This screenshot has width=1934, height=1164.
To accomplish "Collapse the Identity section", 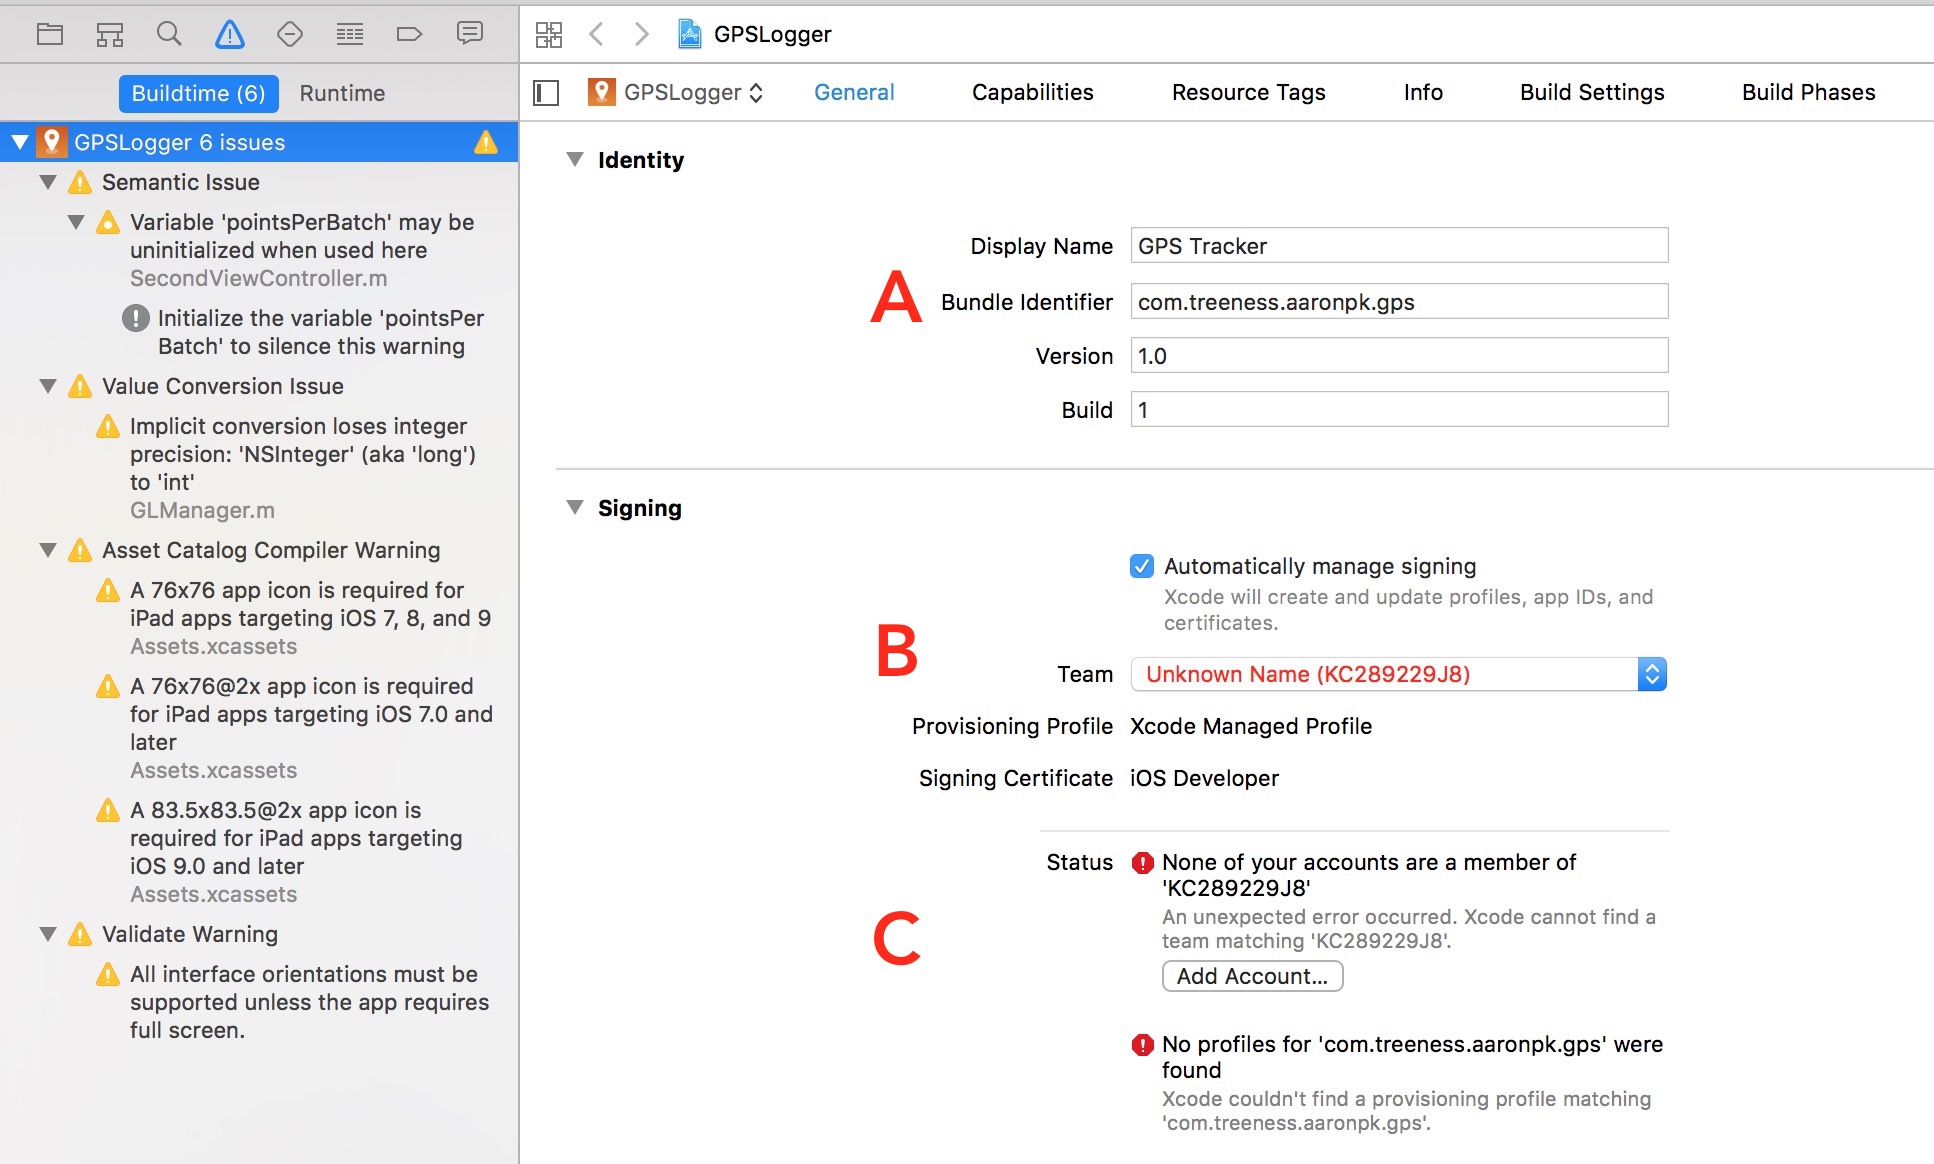I will click(574, 159).
